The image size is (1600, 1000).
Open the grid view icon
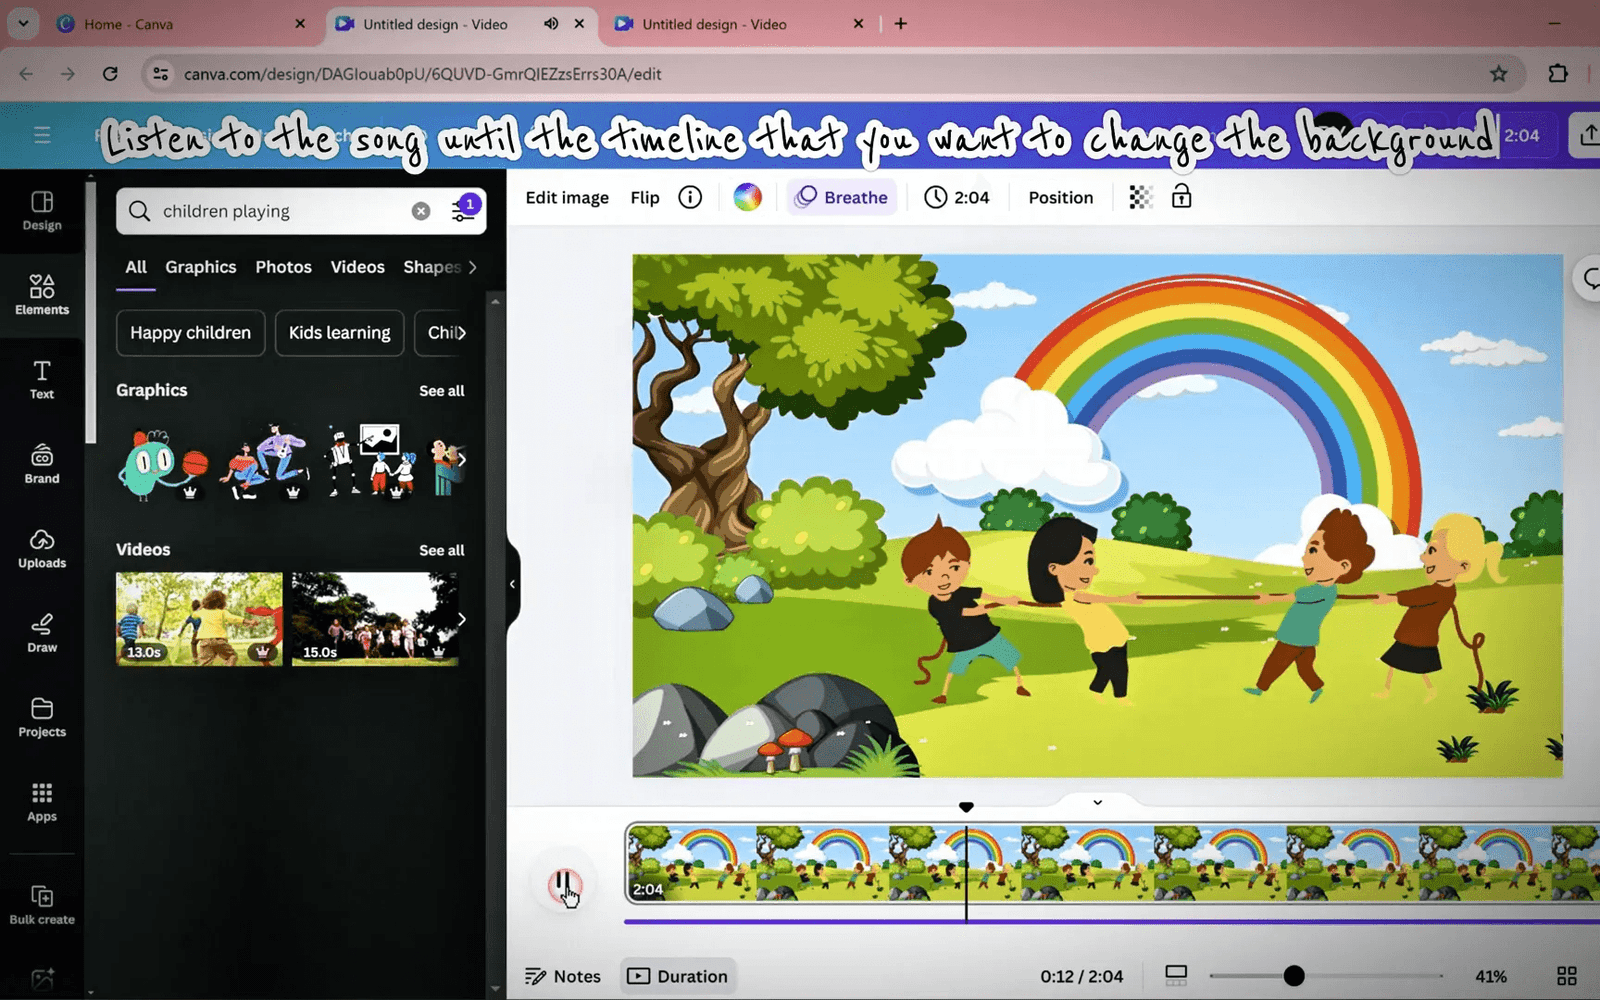1567,975
